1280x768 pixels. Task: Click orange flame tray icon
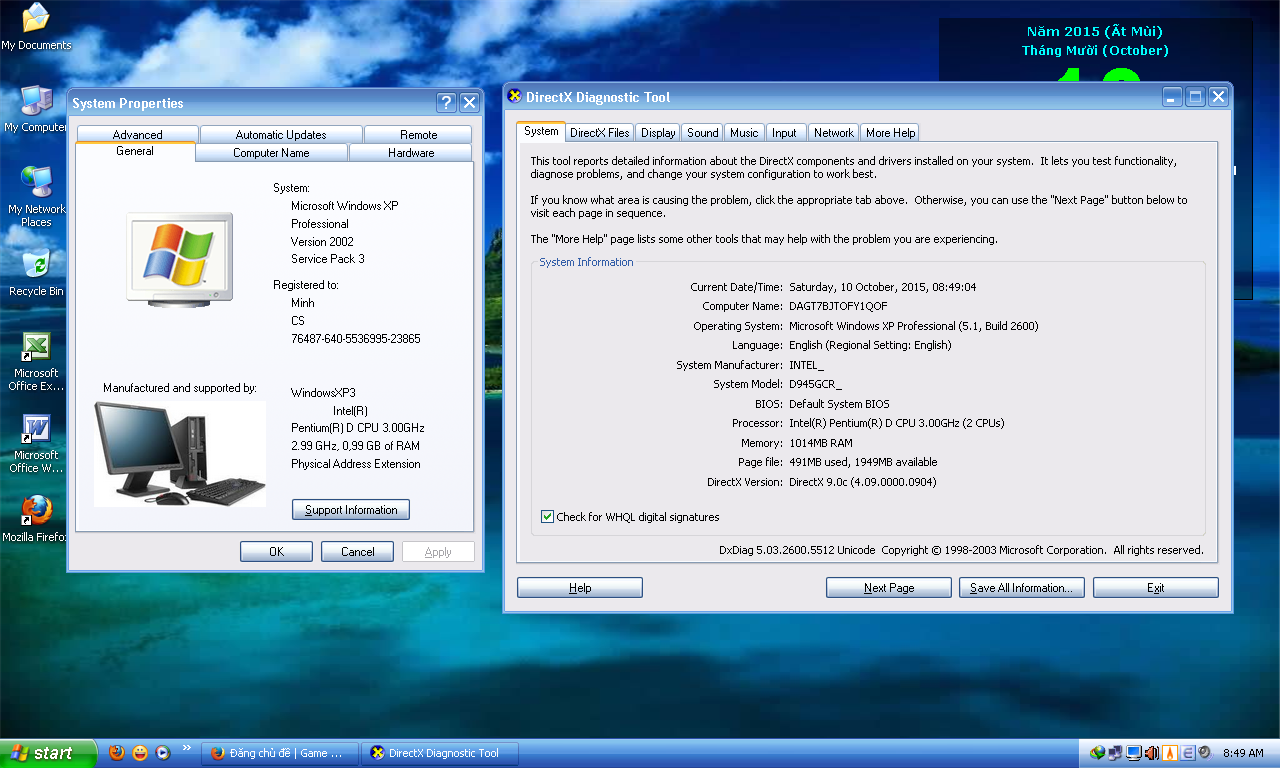pos(1169,753)
